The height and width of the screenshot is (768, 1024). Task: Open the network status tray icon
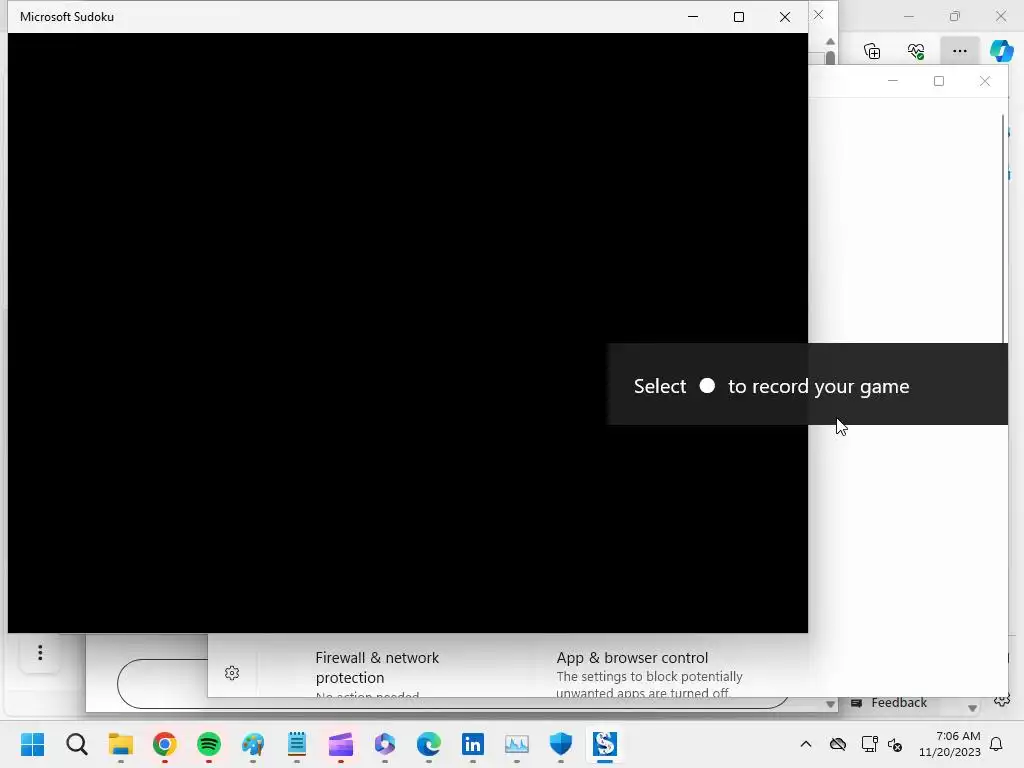click(869, 744)
